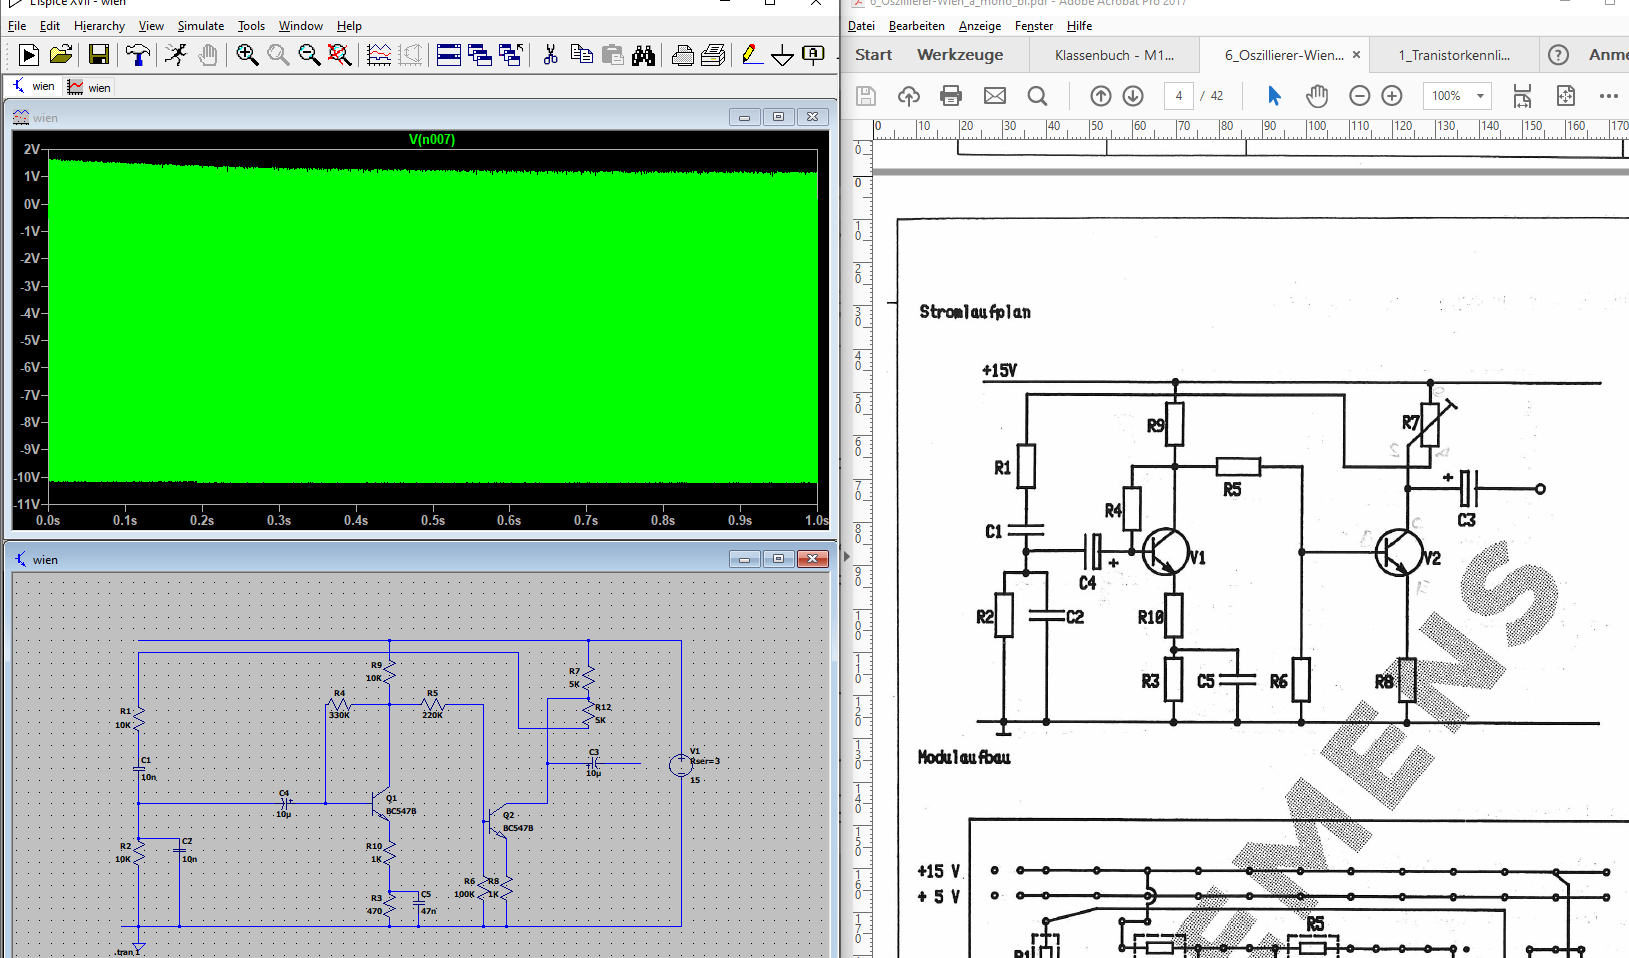Screen dimensions: 1629x958
Task: Open the LTspice Tools menu
Action: click(251, 26)
